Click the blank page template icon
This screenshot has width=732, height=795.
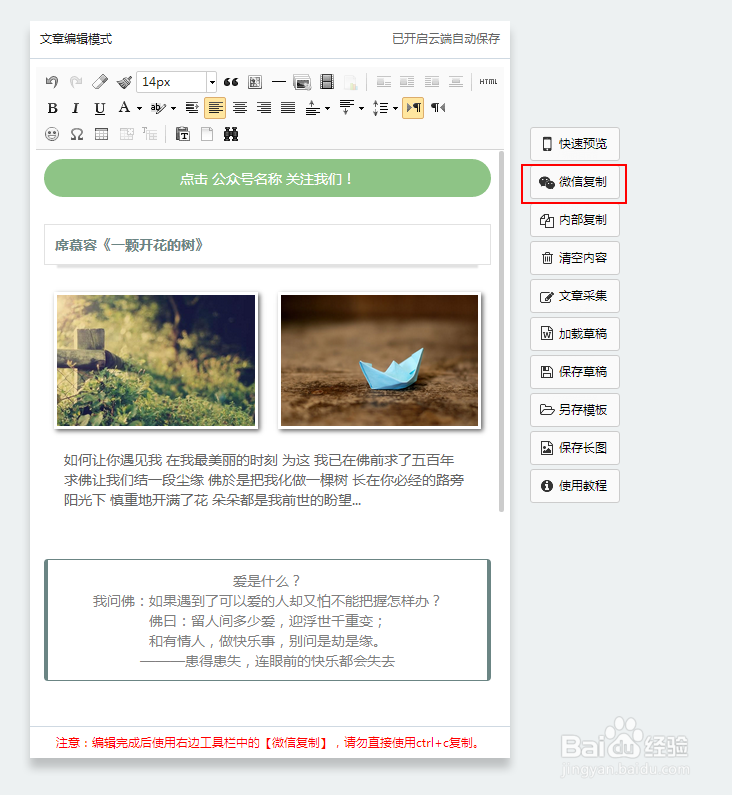click(x=207, y=134)
